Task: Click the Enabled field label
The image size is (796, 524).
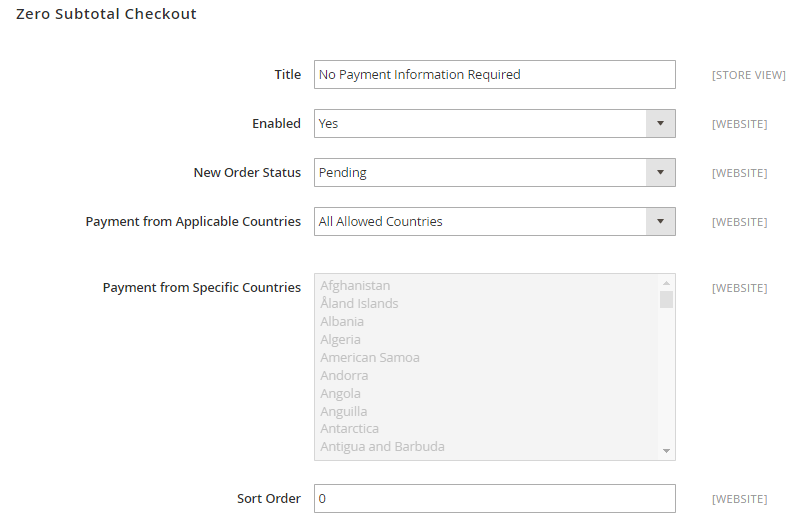Action: tap(277, 123)
